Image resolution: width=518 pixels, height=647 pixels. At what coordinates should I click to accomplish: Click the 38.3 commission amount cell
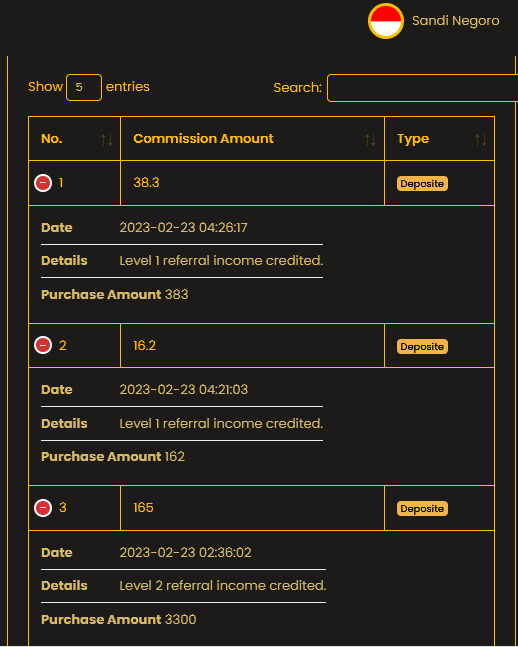[x=253, y=183]
